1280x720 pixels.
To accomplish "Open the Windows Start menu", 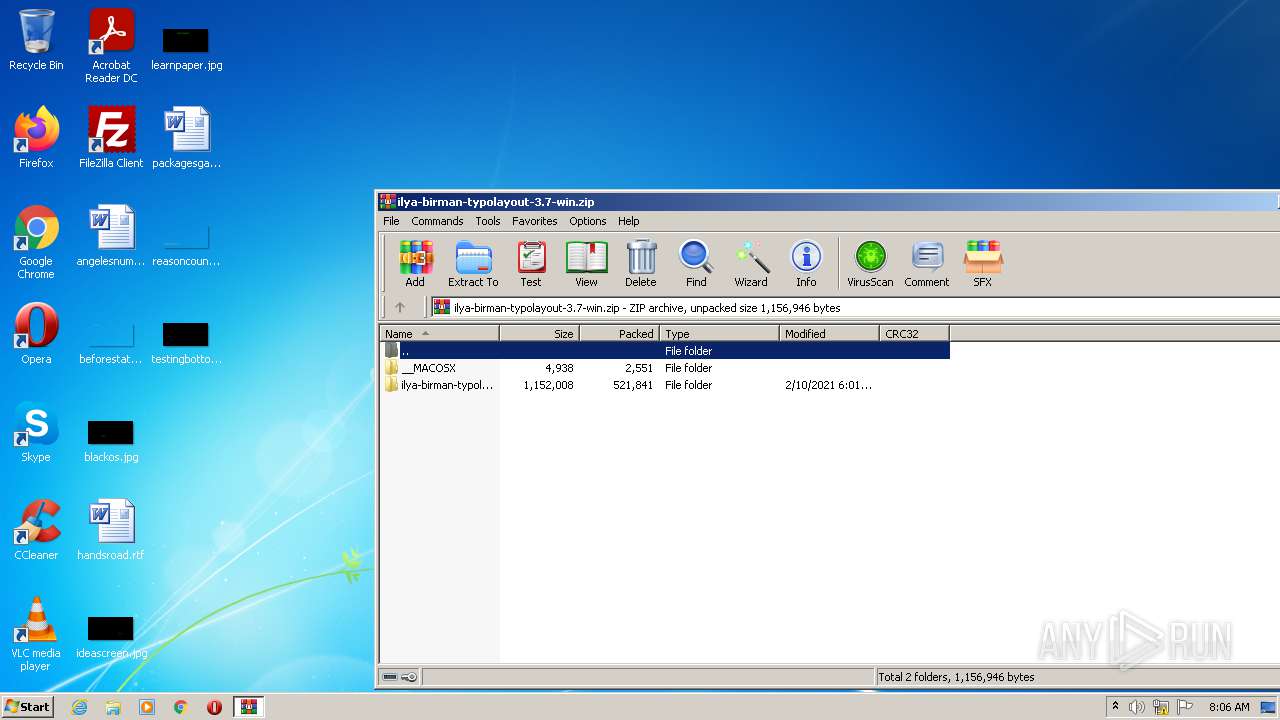I will click(x=27, y=707).
